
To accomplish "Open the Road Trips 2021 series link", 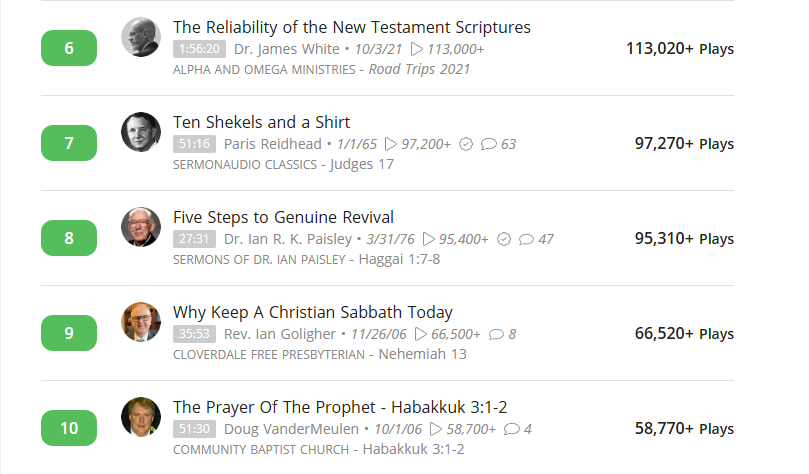I will pyautogui.click(x=419, y=69).
